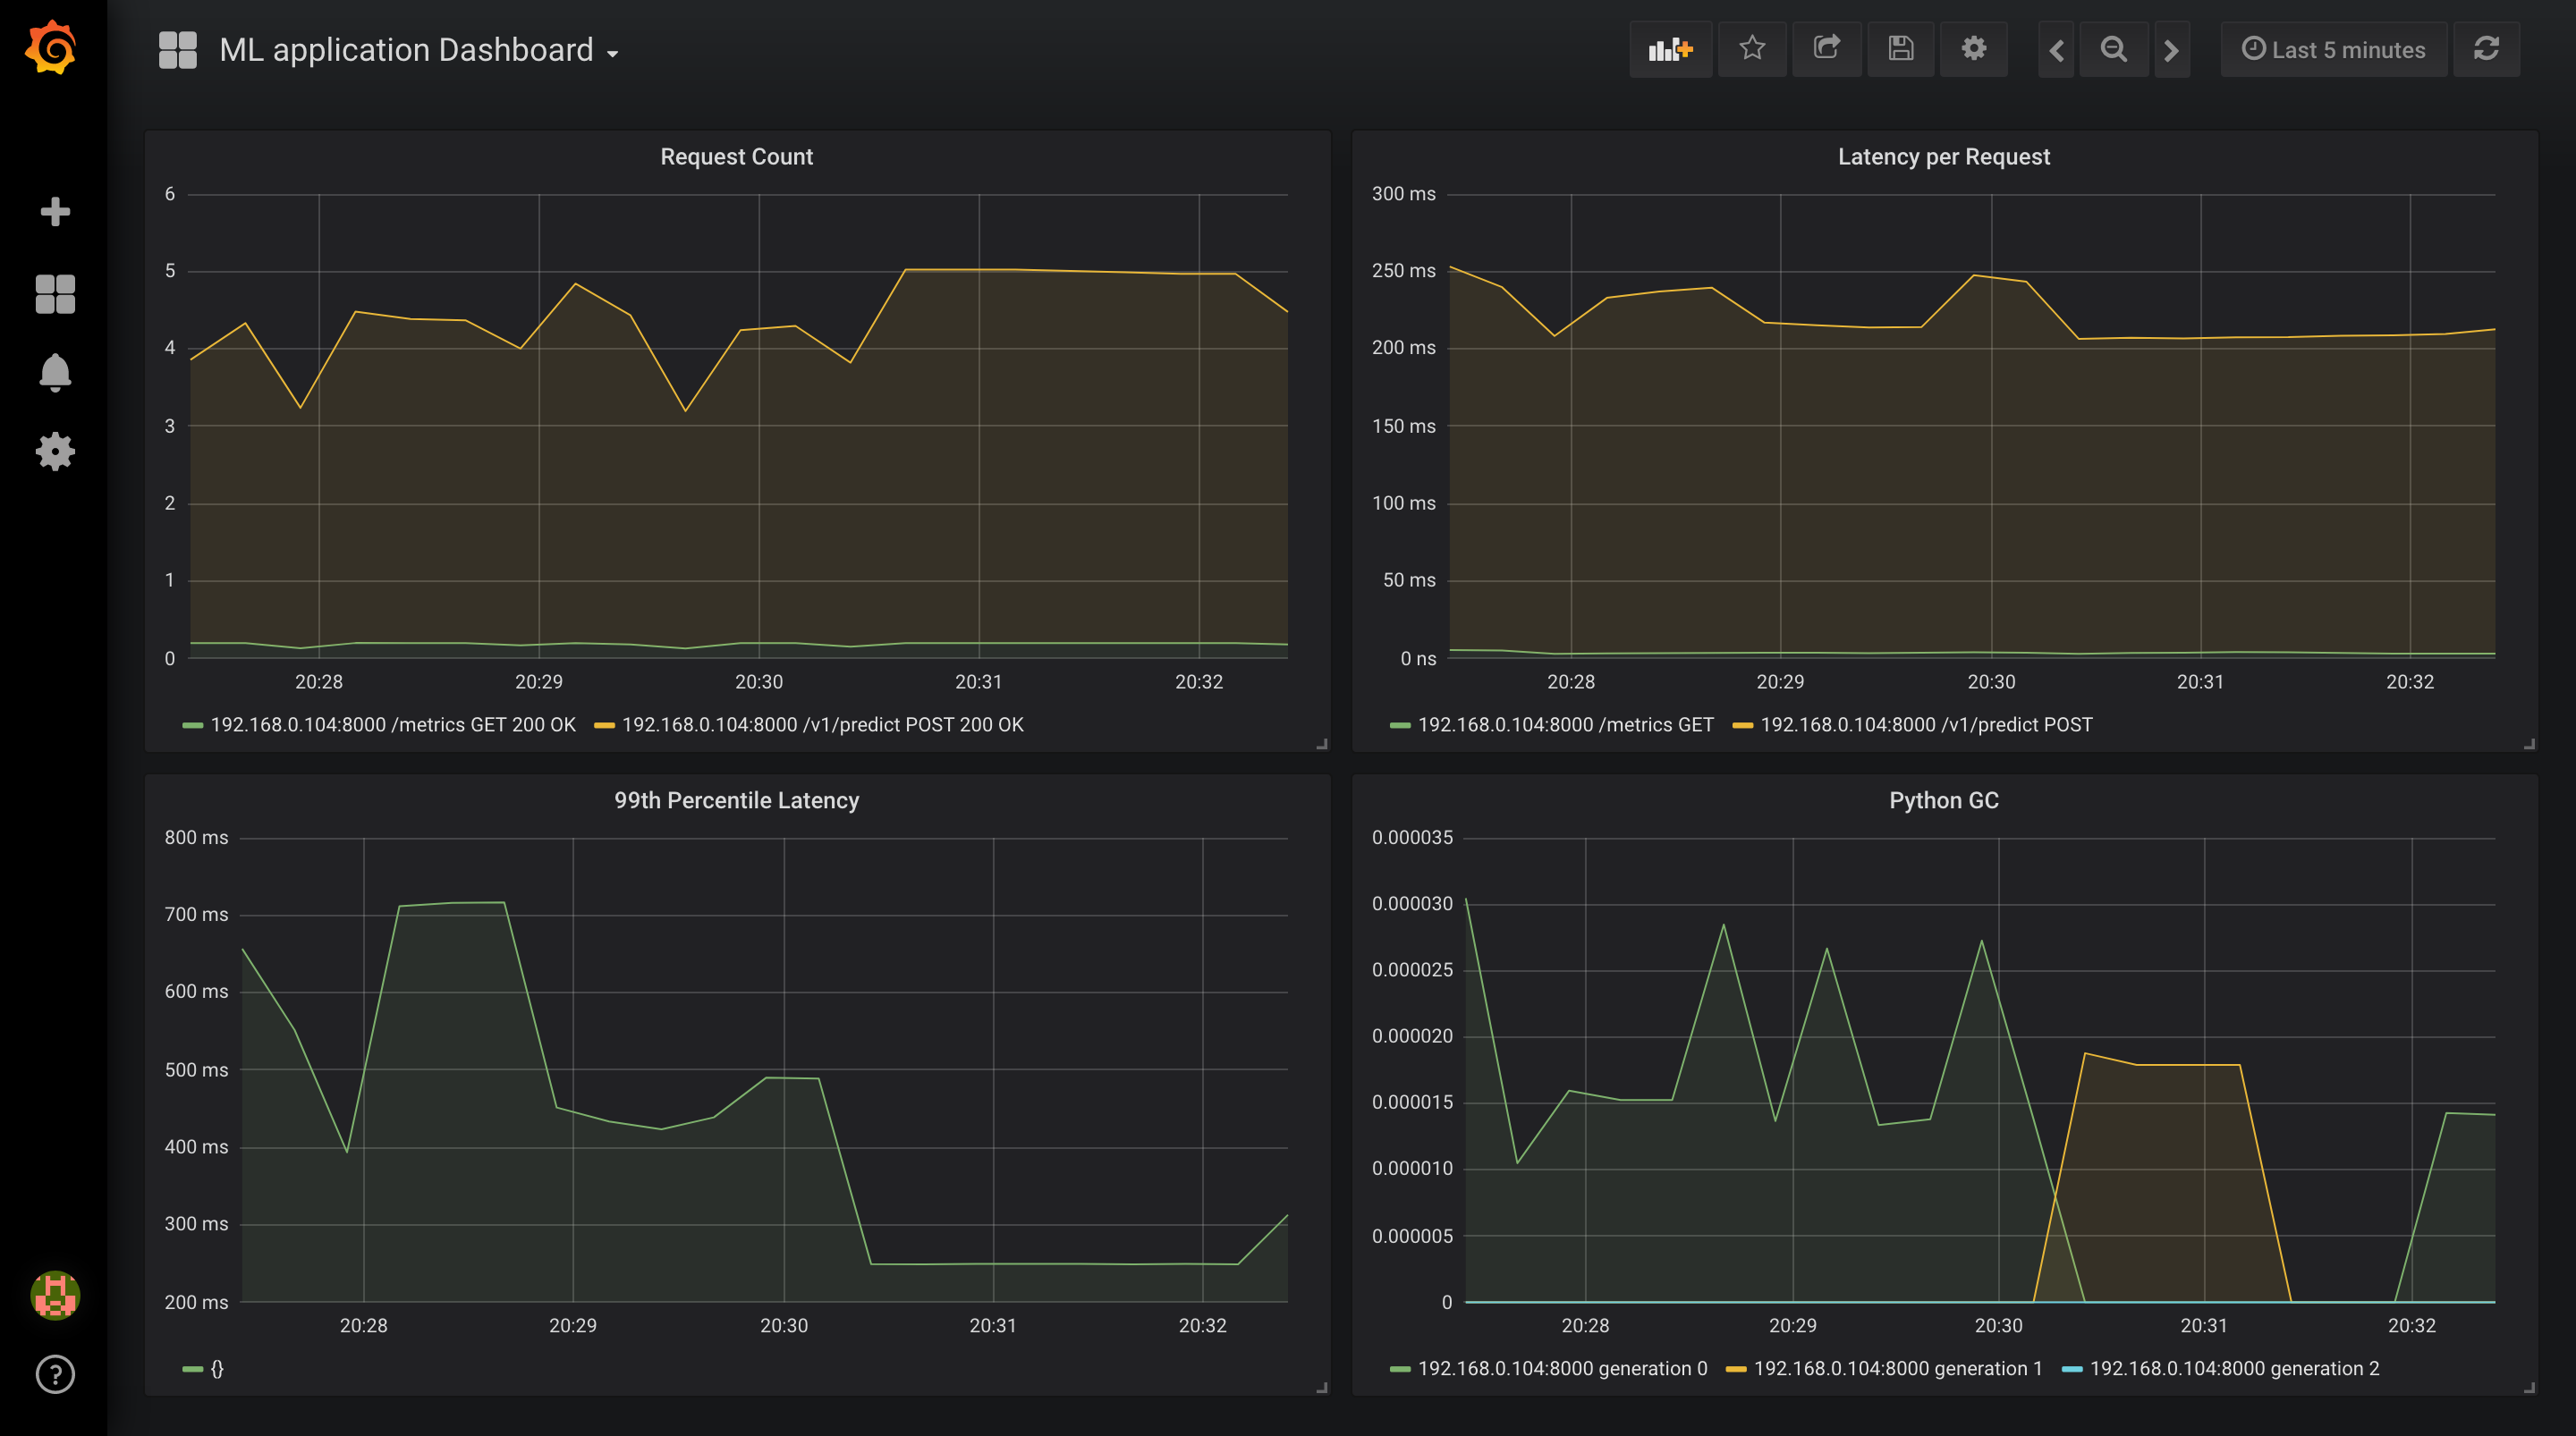2576x1436 pixels.
Task: Toggle generation 0 series in Python GC
Action: 1563,1369
